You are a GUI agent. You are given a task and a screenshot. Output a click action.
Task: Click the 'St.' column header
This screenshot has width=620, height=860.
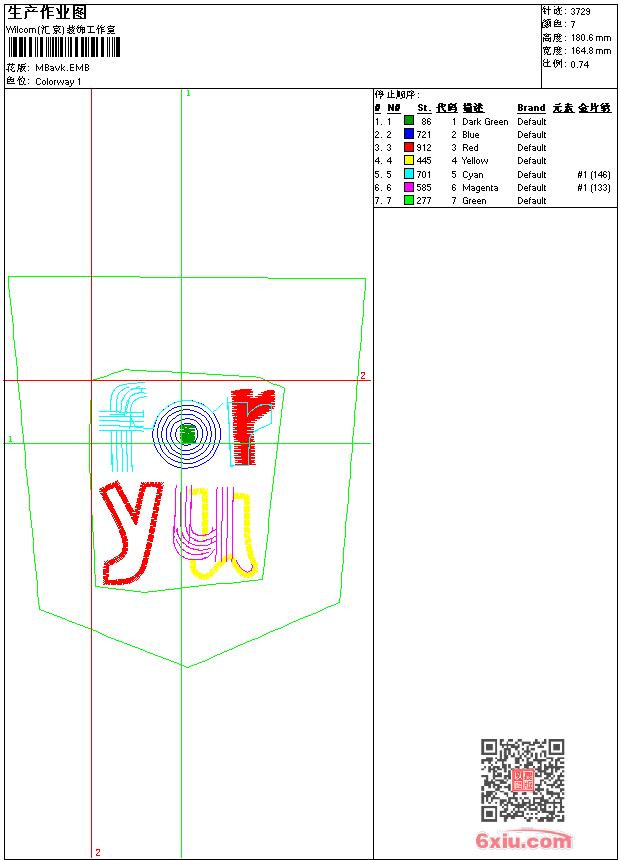[x=424, y=108]
